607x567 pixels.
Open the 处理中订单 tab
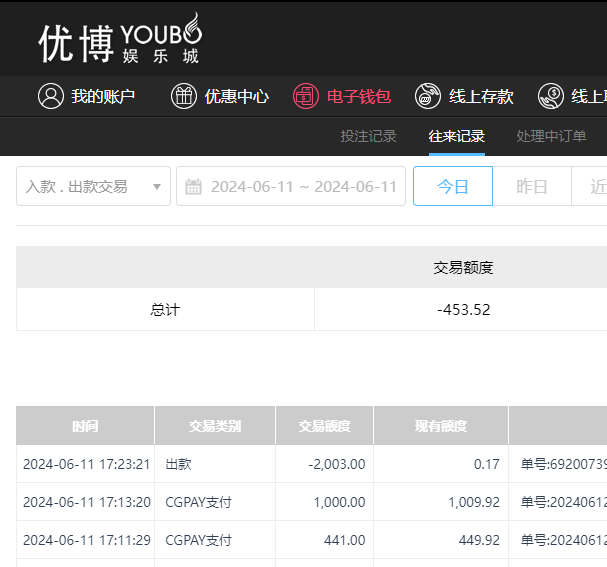pyautogui.click(x=551, y=137)
